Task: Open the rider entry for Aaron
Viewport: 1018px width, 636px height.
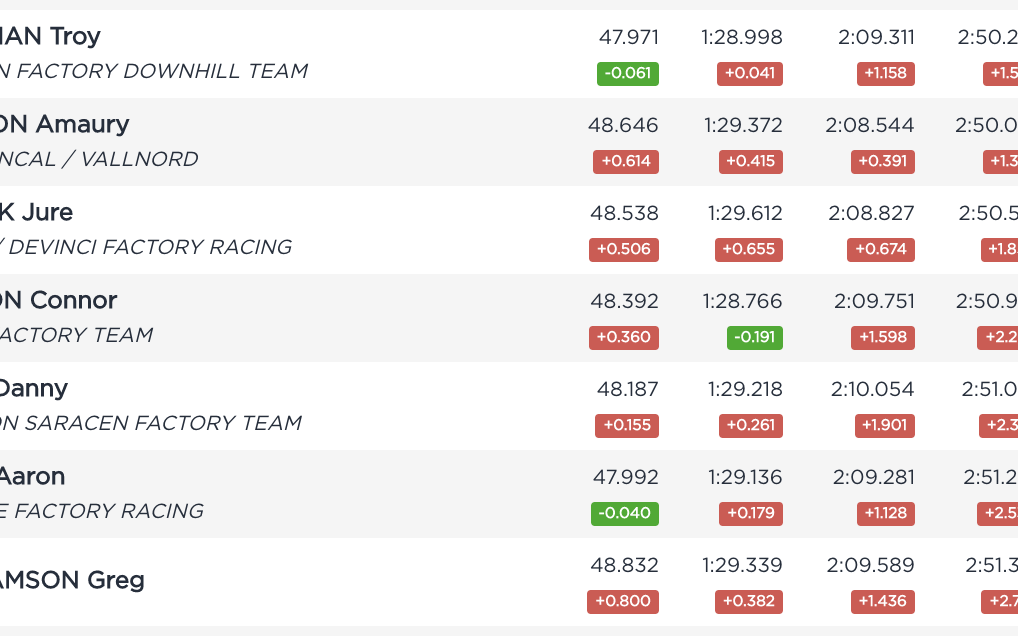Action: pos(32,476)
